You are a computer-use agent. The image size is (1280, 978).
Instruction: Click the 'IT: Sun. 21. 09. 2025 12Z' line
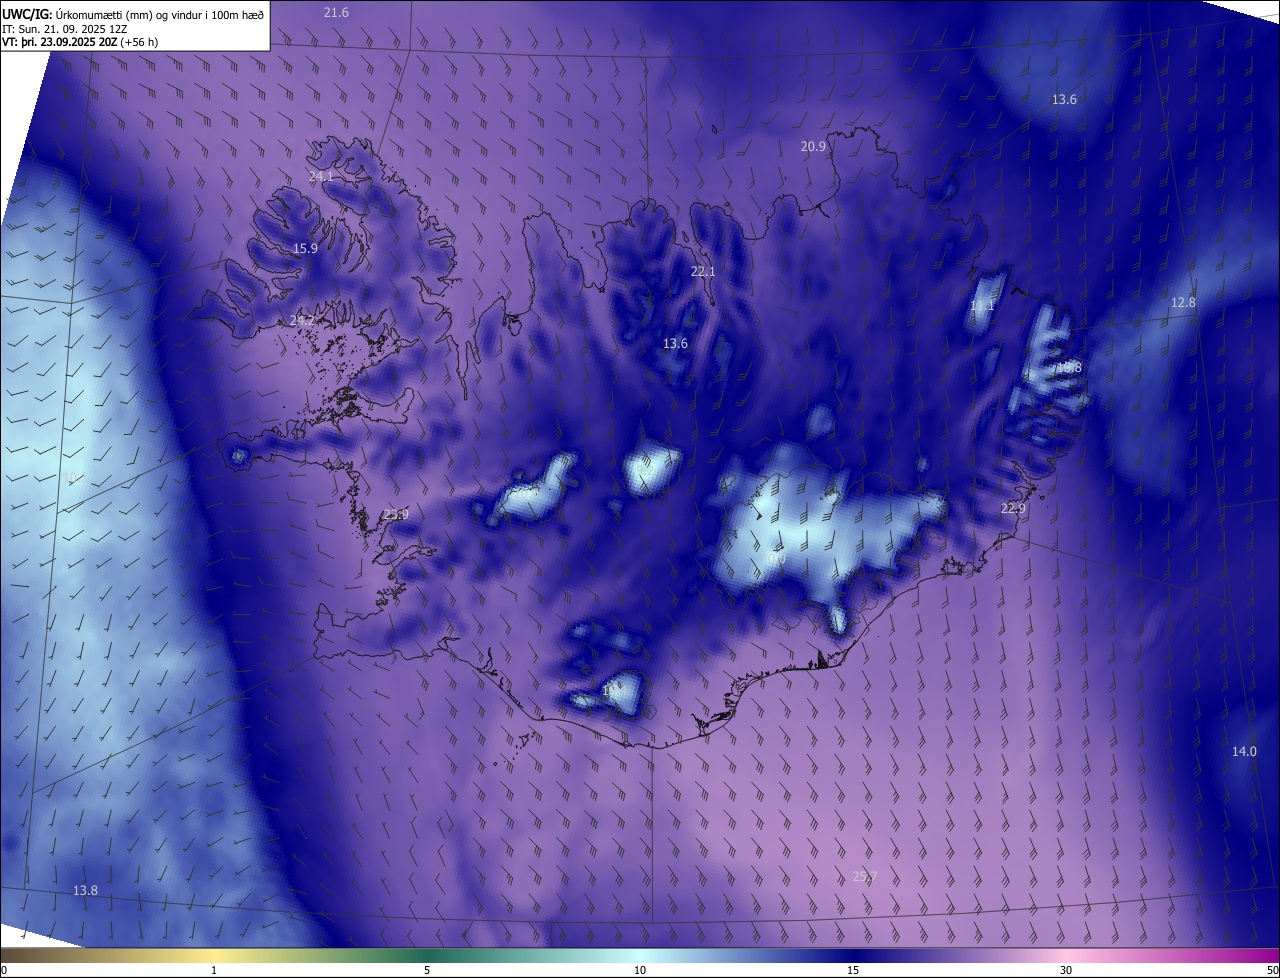click(64, 28)
